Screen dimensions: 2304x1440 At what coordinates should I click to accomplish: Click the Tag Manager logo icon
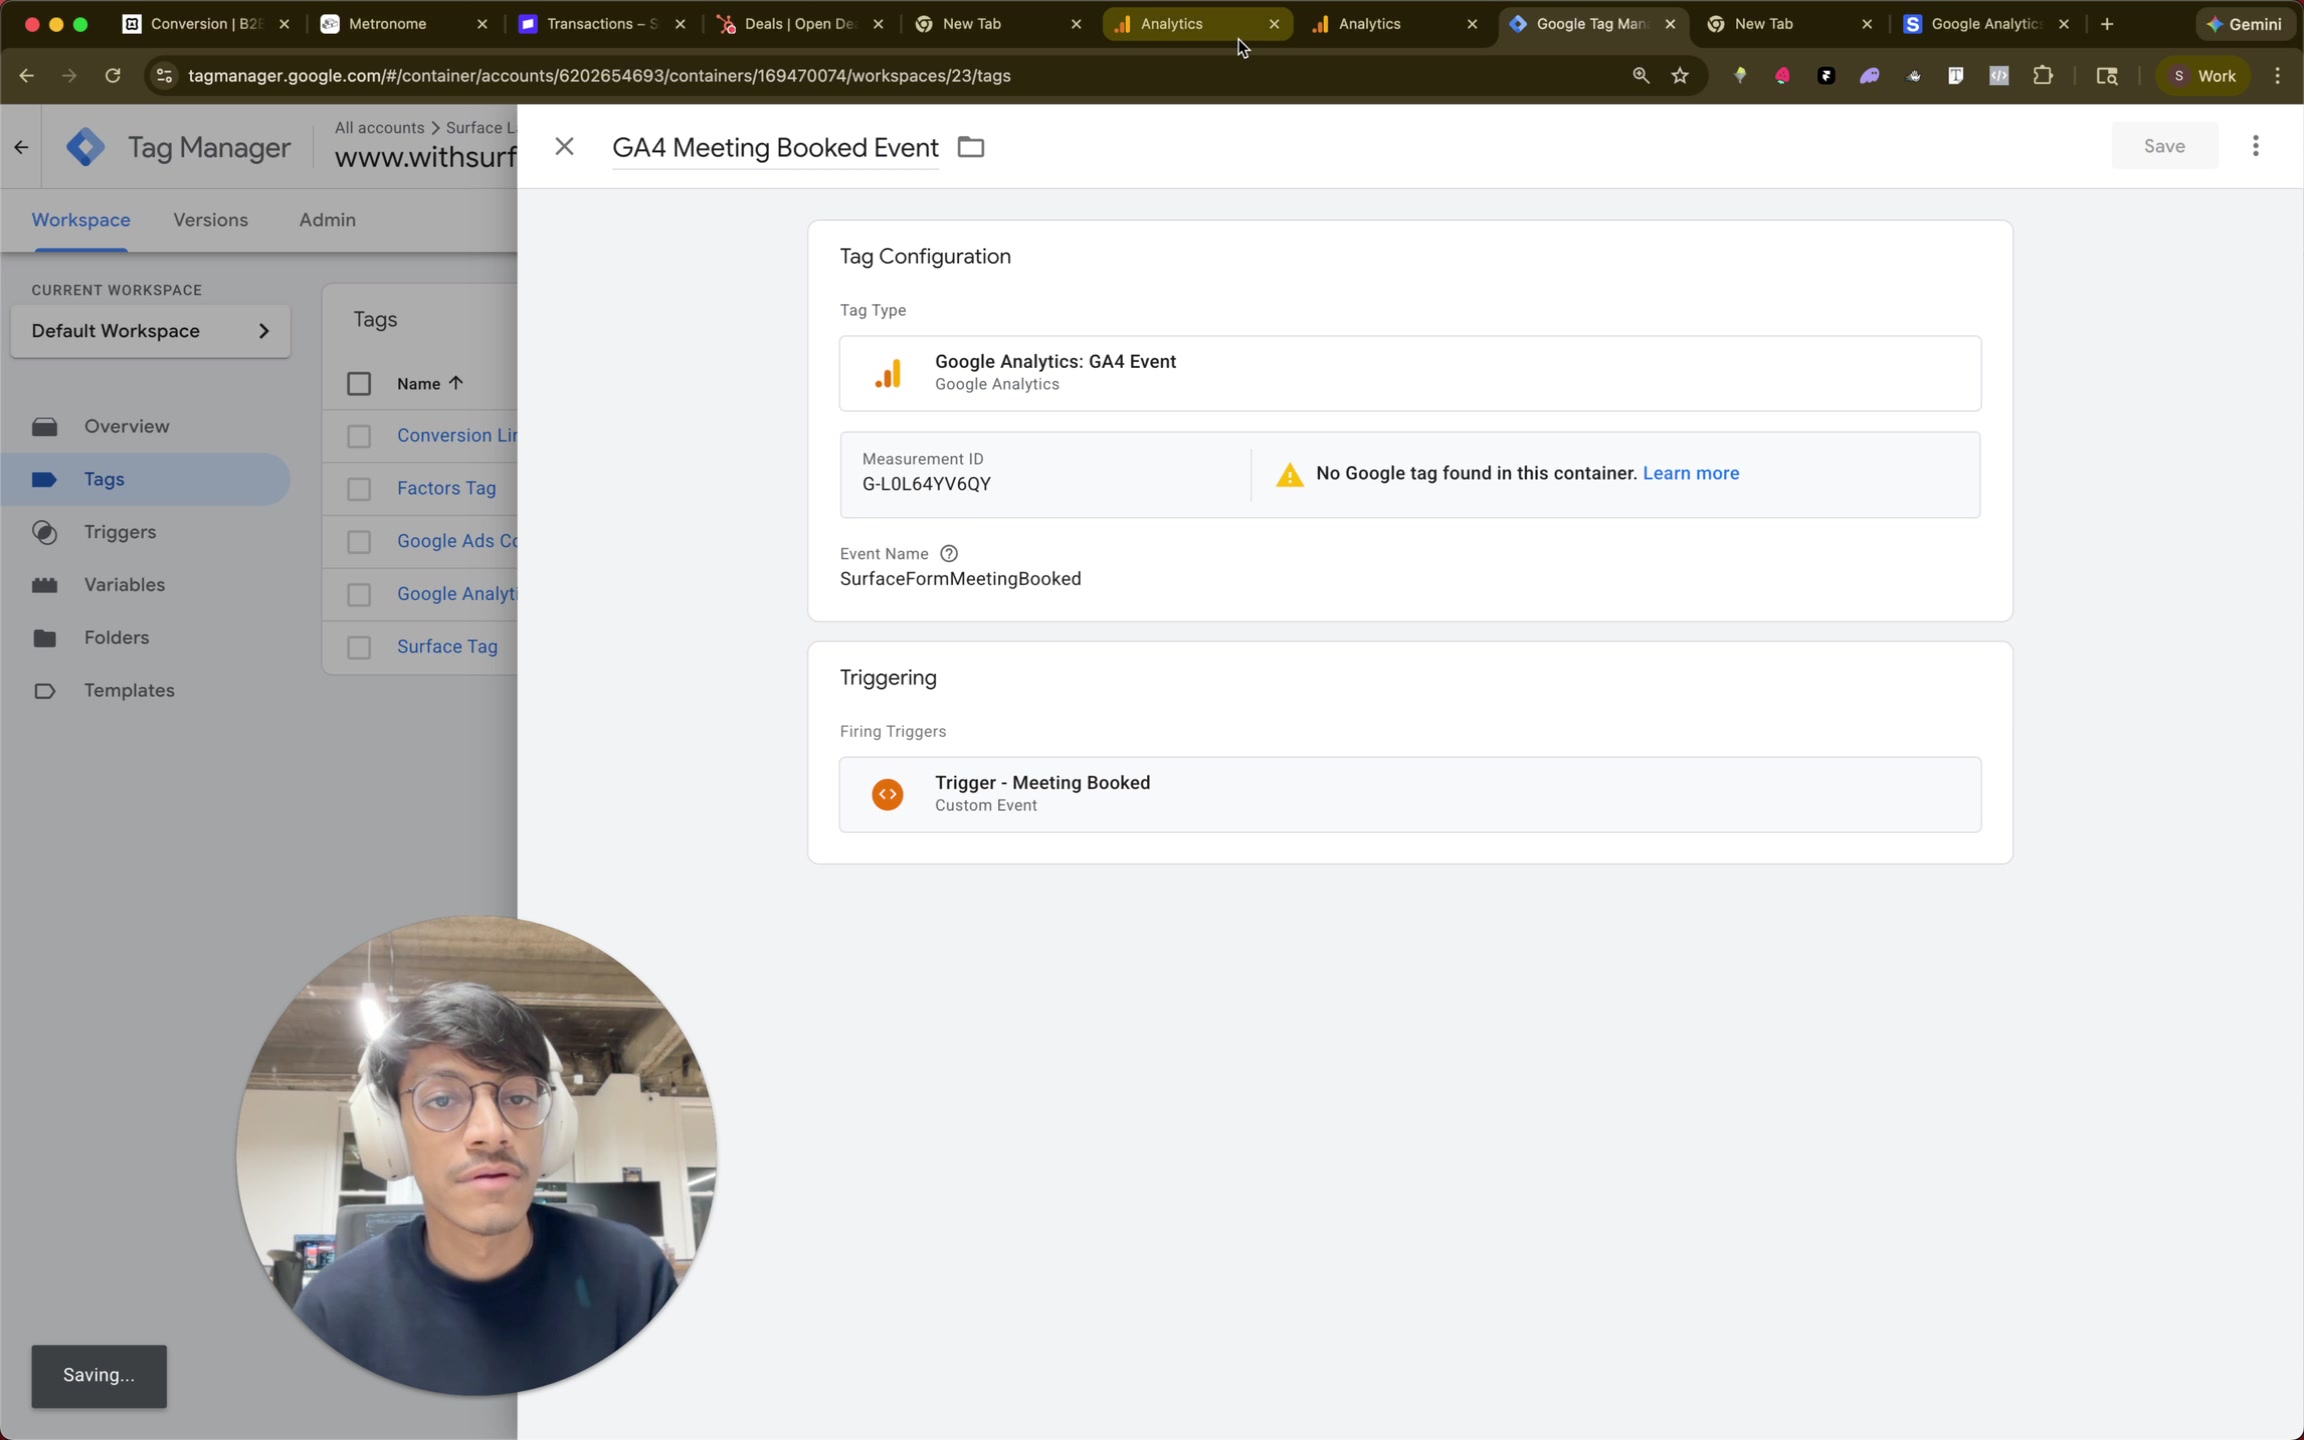coord(86,146)
